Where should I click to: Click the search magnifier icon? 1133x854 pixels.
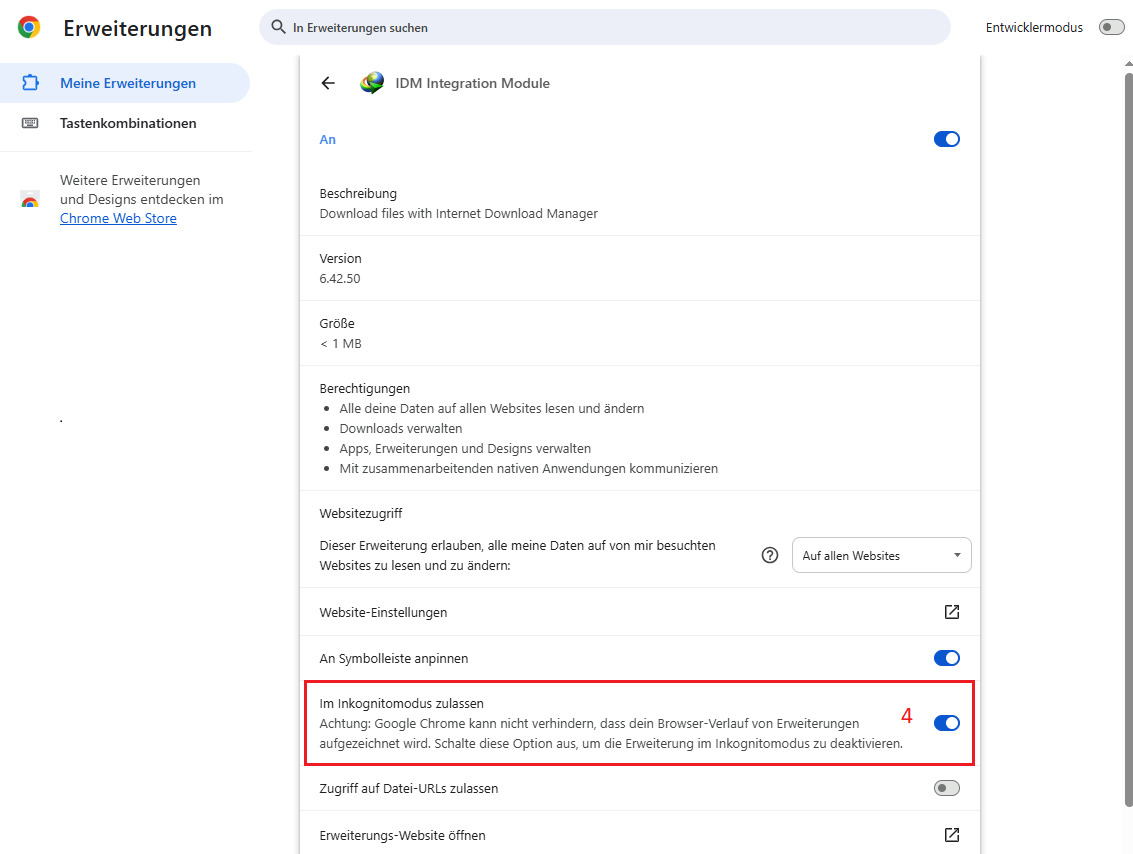(279, 27)
